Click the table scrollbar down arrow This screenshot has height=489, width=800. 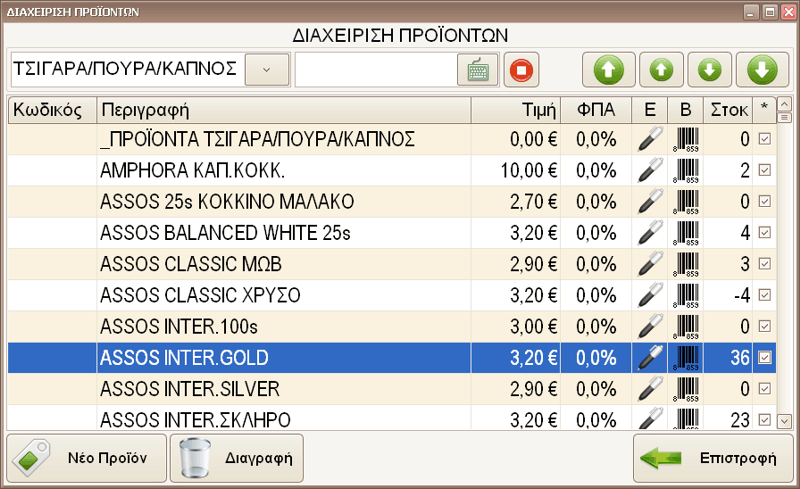784,421
